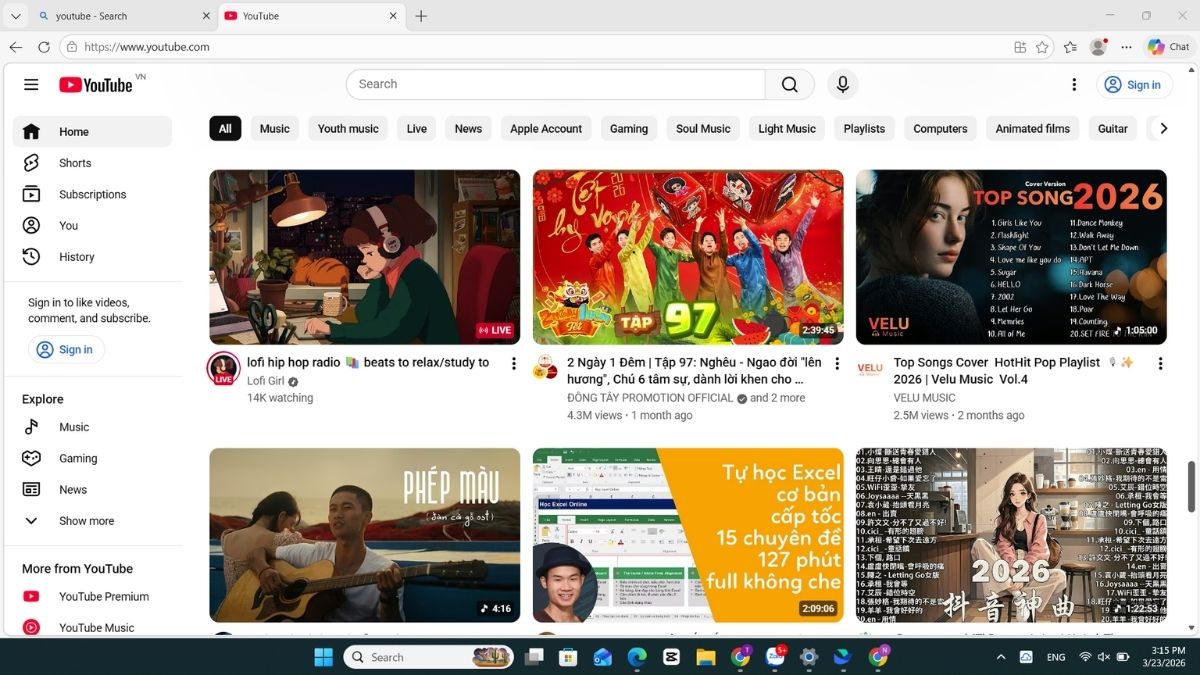
Task: Open the three-dot menu on the Lofi Girl video
Action: (x=513, y=363)
